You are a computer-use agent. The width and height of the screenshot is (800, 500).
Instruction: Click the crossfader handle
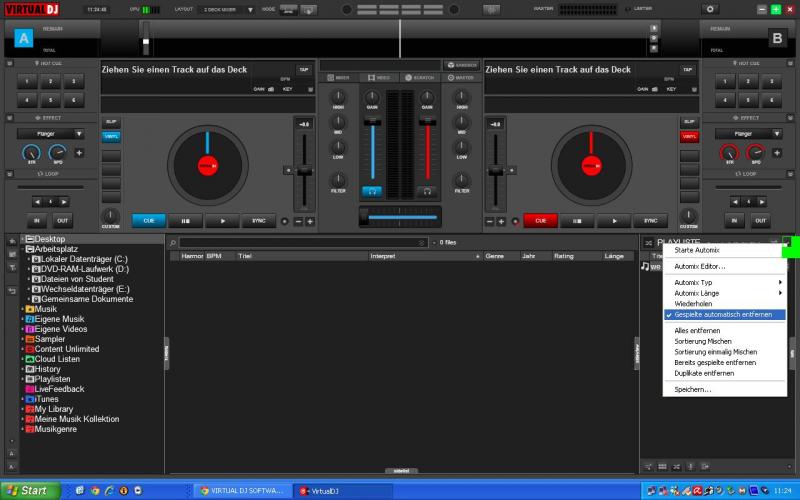364,217
